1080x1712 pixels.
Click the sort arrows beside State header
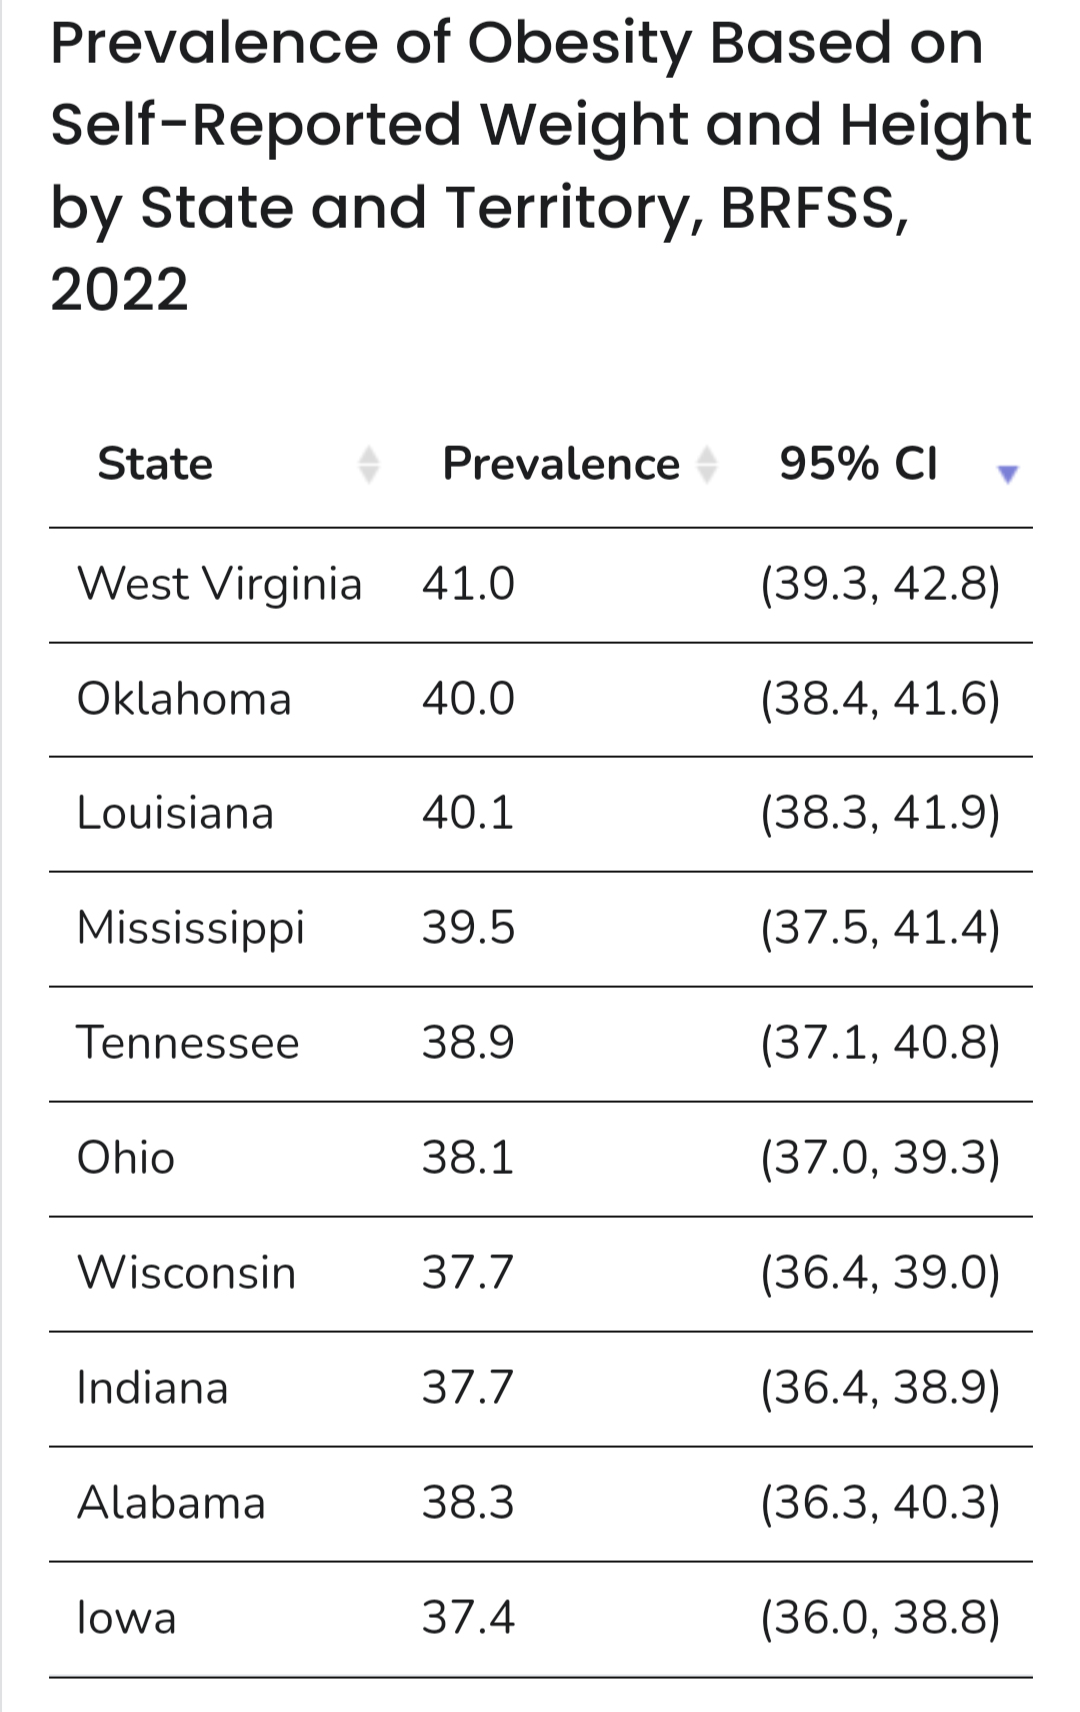coord(369,465)
